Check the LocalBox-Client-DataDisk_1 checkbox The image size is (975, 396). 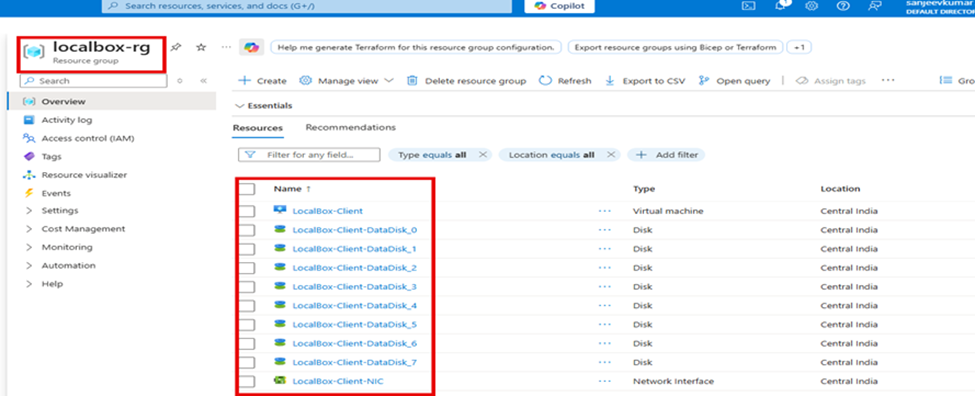click(x=247, y=249)
